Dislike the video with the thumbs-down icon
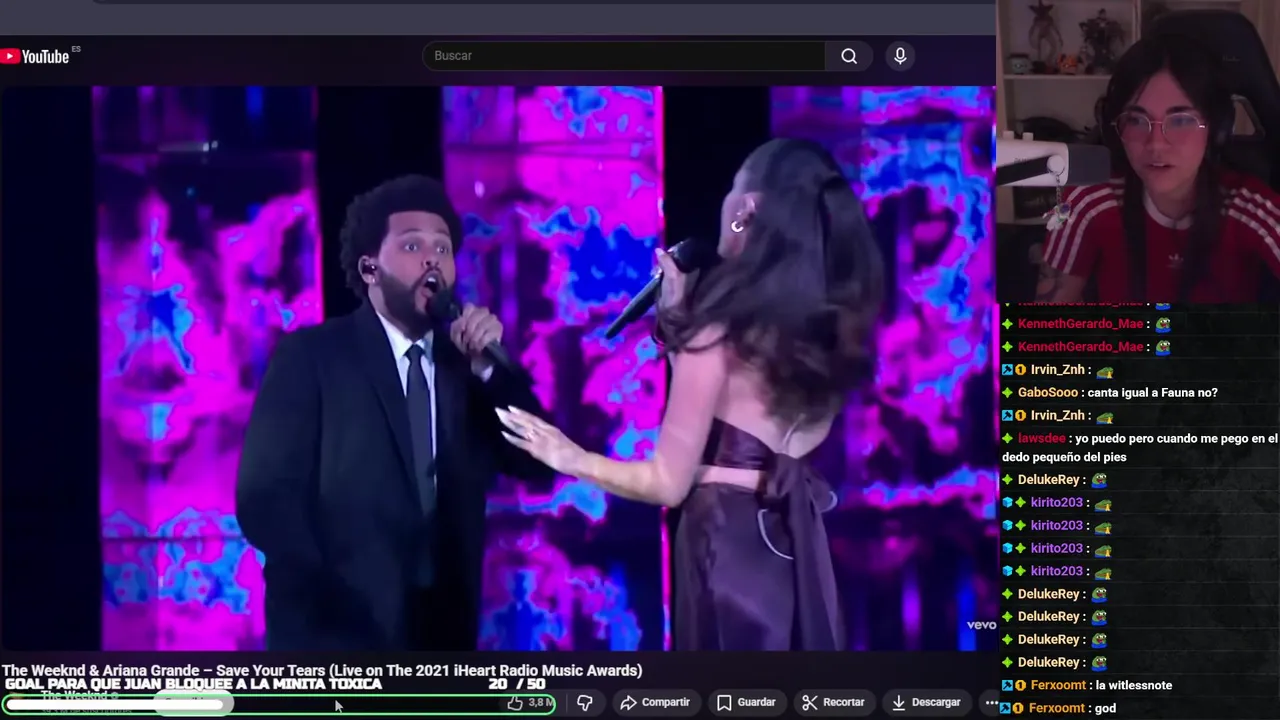 coord(585,703)
